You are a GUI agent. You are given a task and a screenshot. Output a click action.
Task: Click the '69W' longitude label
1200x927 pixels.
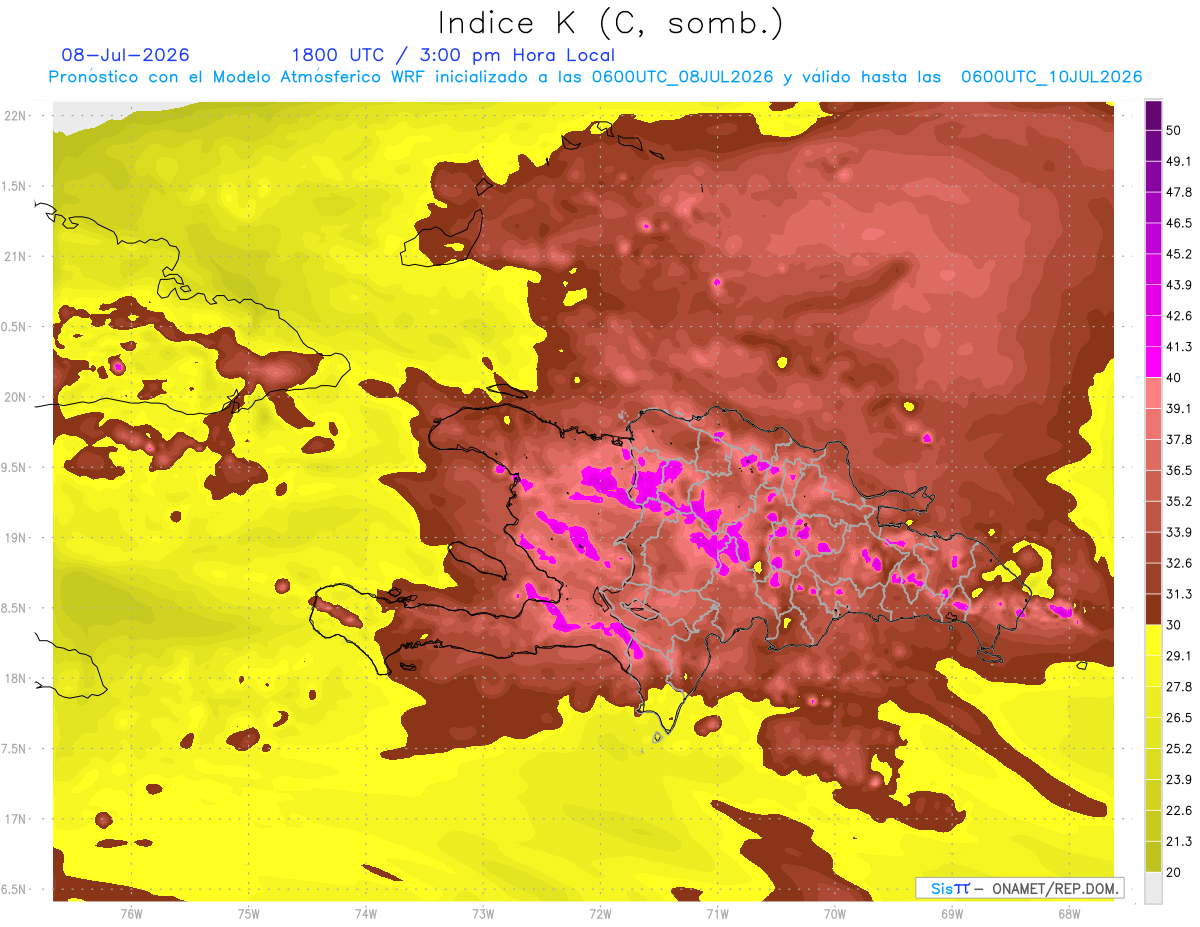click(x=952, y=913)
